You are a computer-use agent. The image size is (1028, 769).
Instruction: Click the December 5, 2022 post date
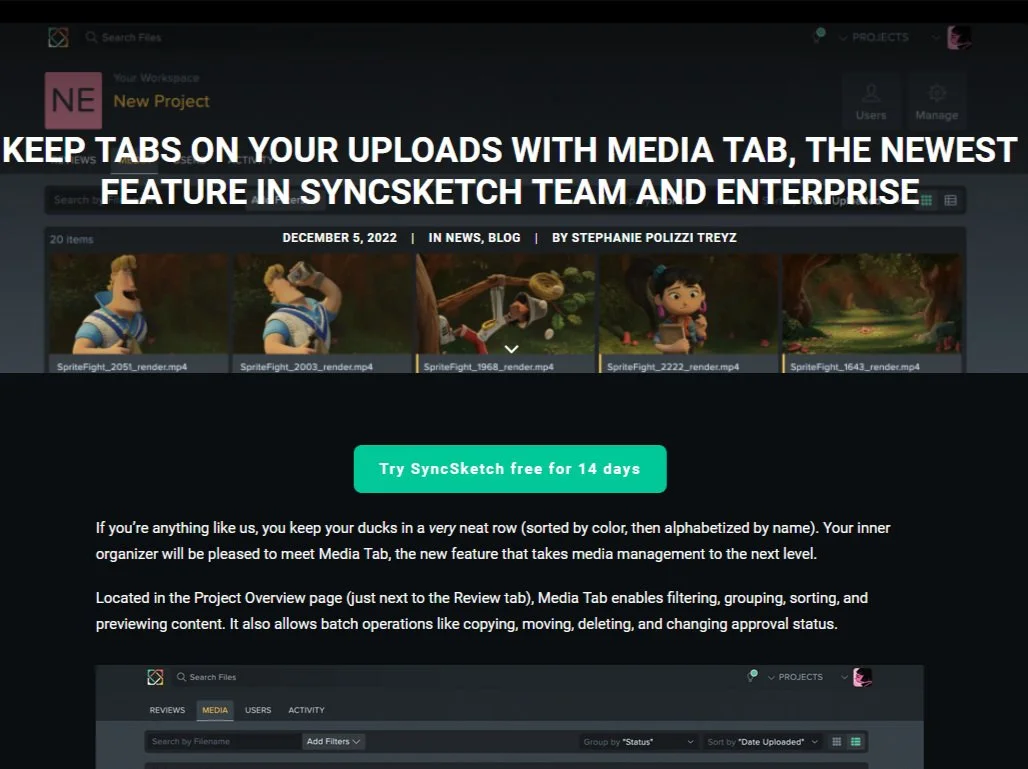340,237
